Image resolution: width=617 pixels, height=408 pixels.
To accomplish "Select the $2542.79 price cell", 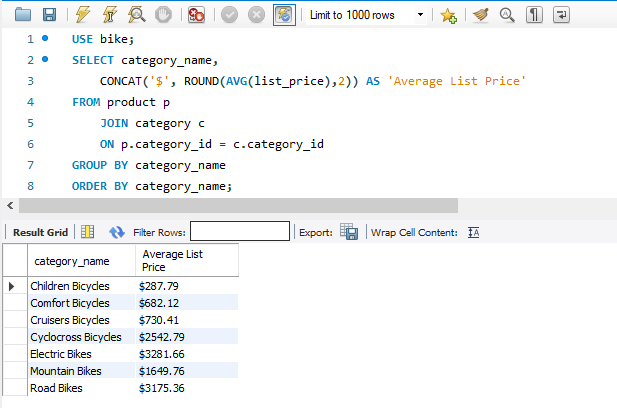I will pyautogui.click(x=187, y=337).
